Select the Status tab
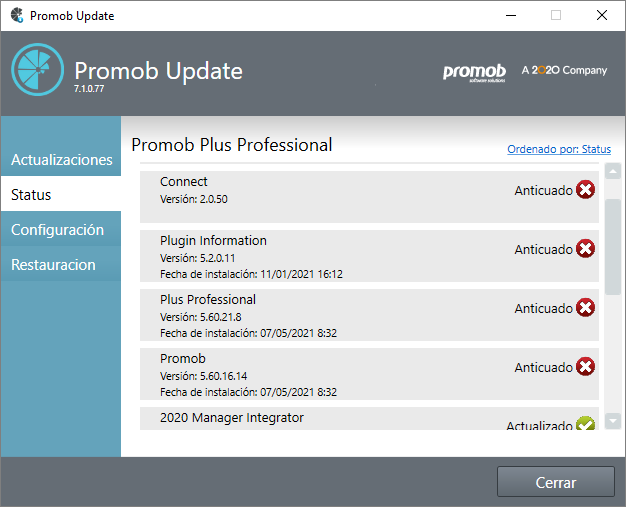 click(61, 194)
